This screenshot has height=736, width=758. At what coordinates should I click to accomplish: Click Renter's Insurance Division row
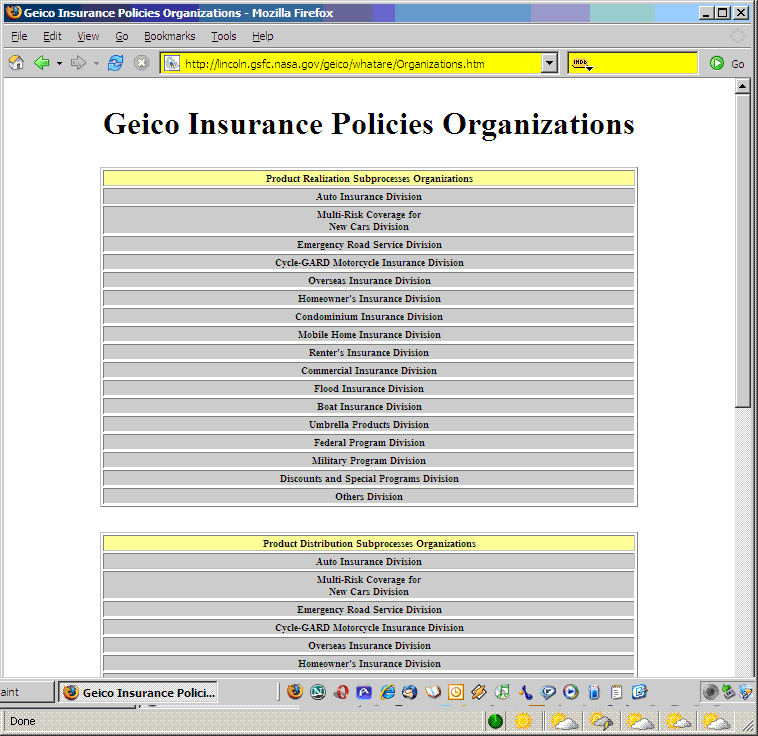click(369, 353)
